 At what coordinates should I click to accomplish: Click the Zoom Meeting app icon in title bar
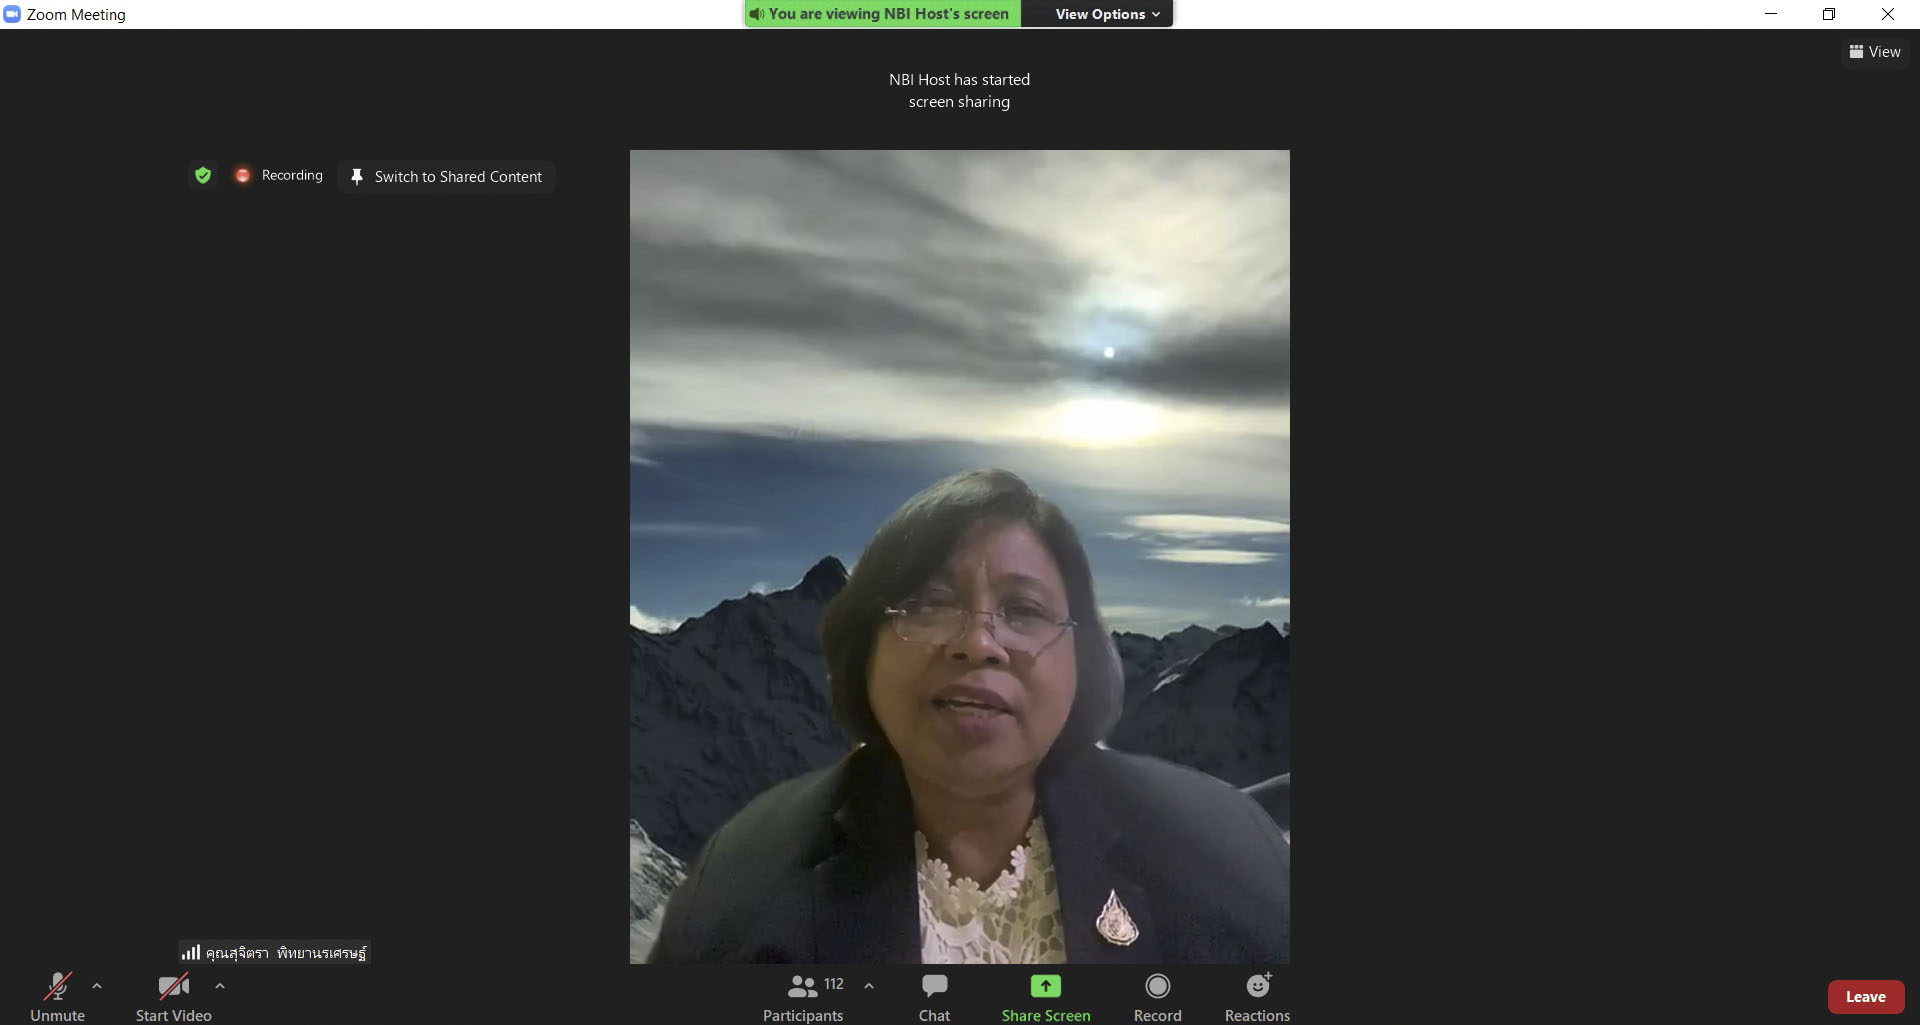pos(12,14)
